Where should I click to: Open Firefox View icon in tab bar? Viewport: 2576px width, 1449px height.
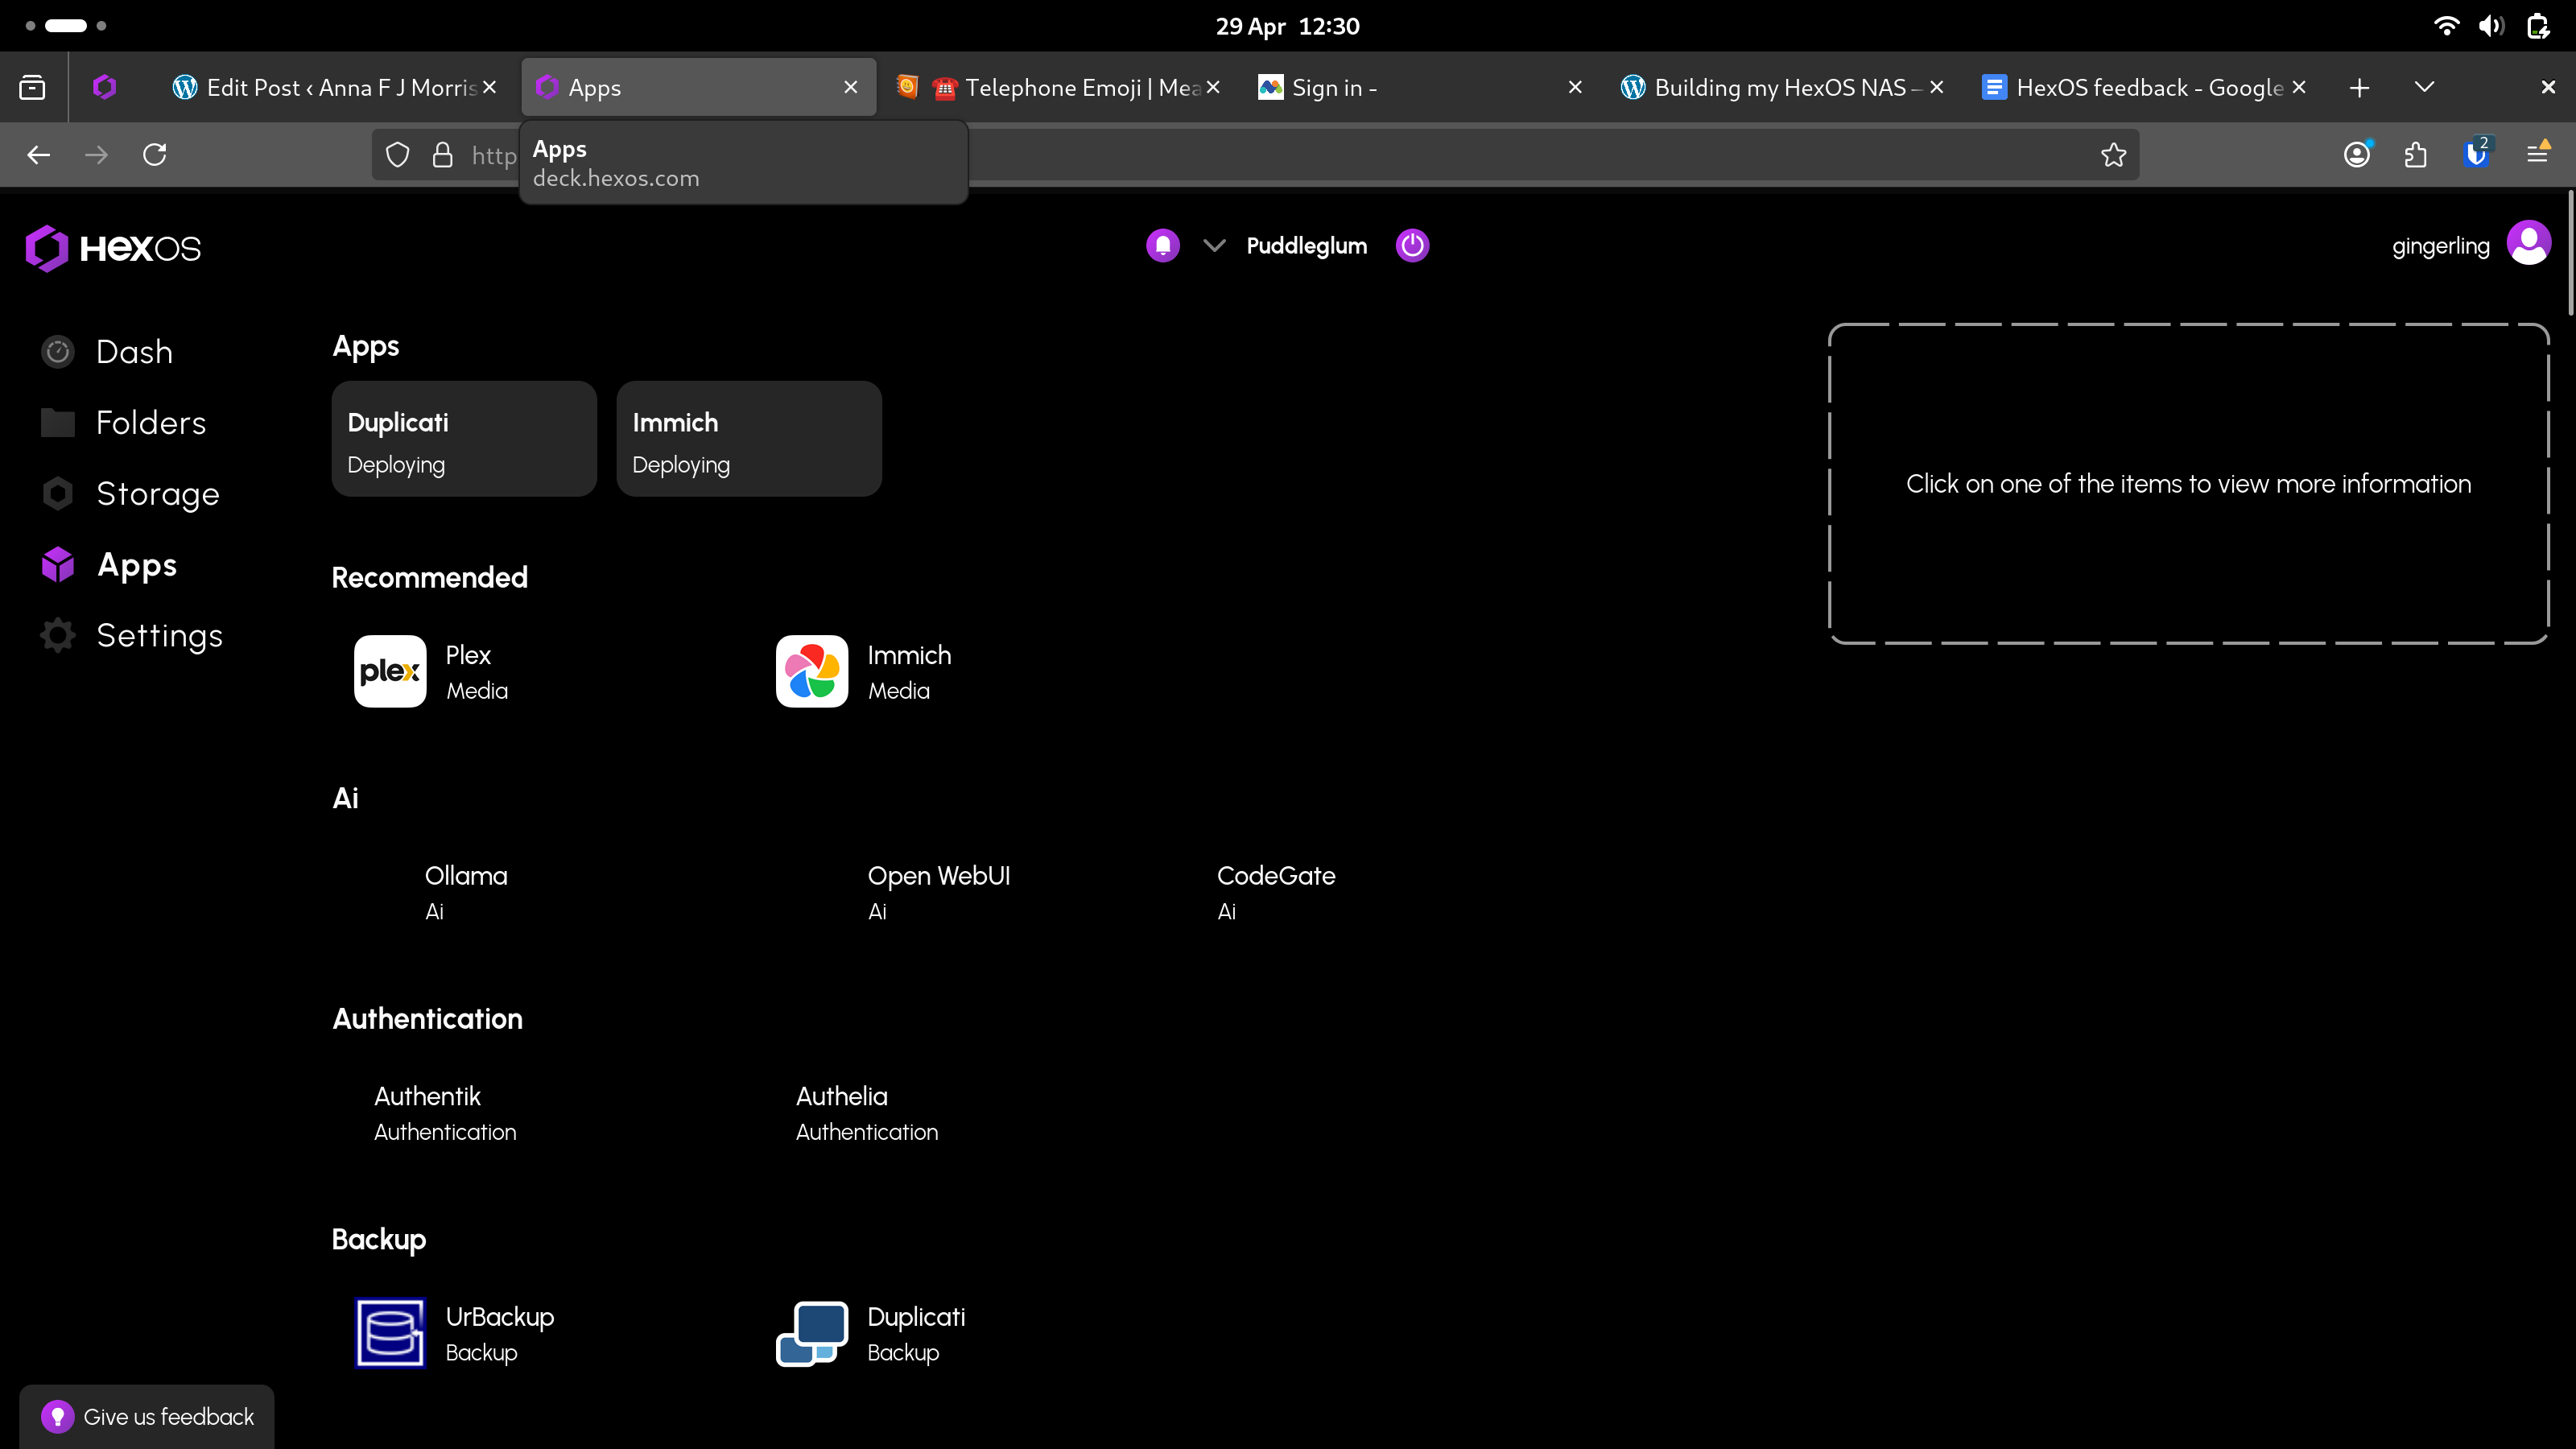[x=32, y=88]
